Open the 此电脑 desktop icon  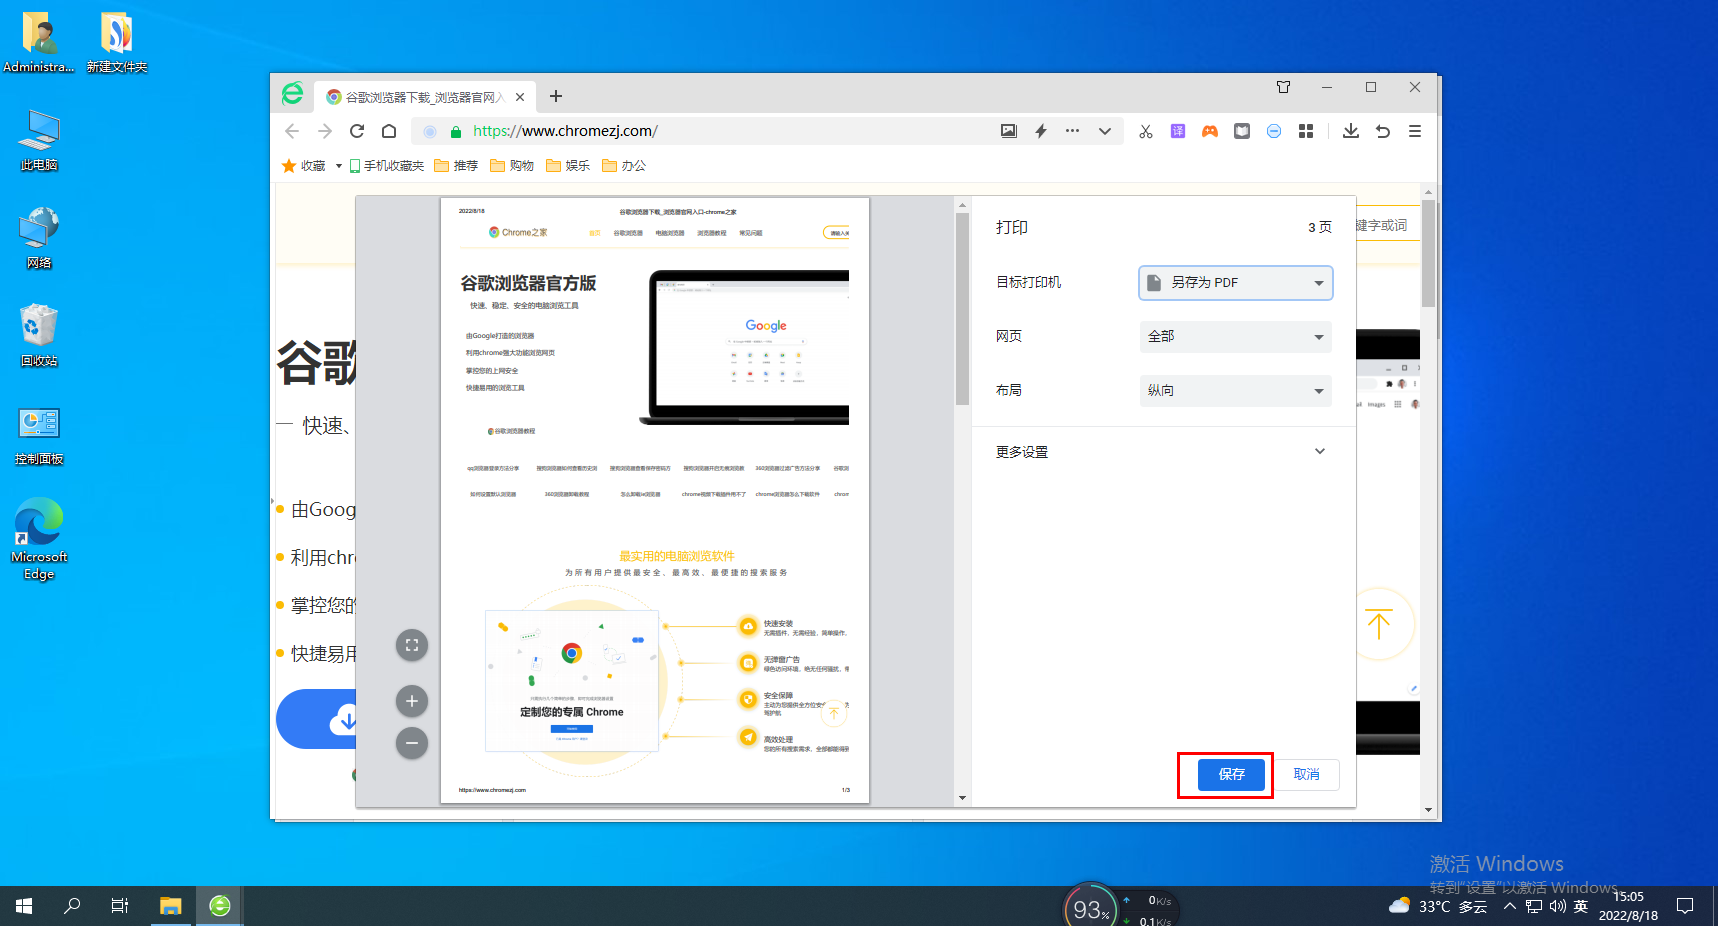tap(39, 141)
